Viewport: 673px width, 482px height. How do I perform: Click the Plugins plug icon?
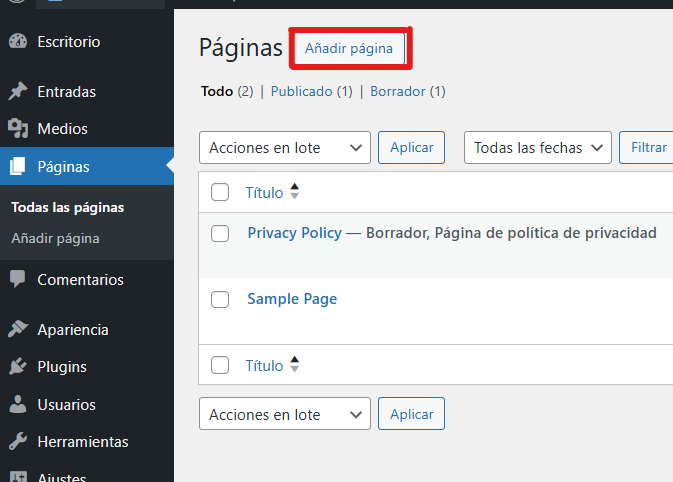click(17, 367)
